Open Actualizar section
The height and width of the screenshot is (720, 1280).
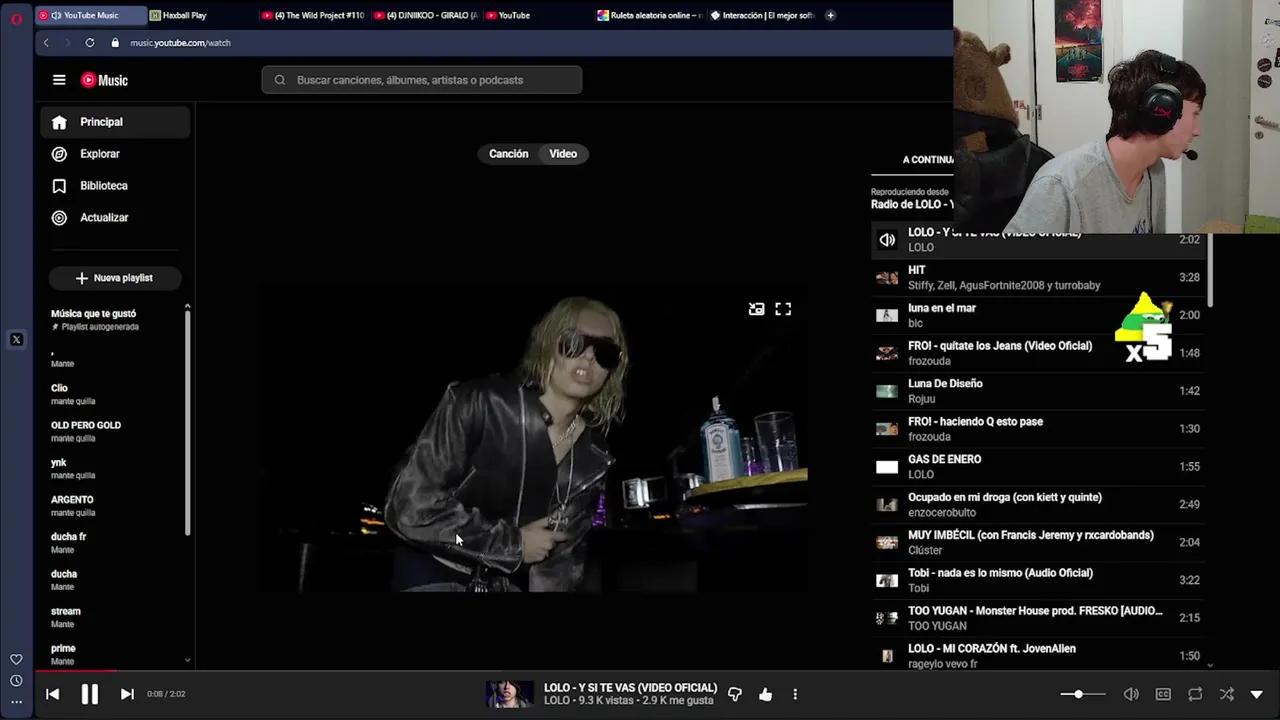click(115, 218)
